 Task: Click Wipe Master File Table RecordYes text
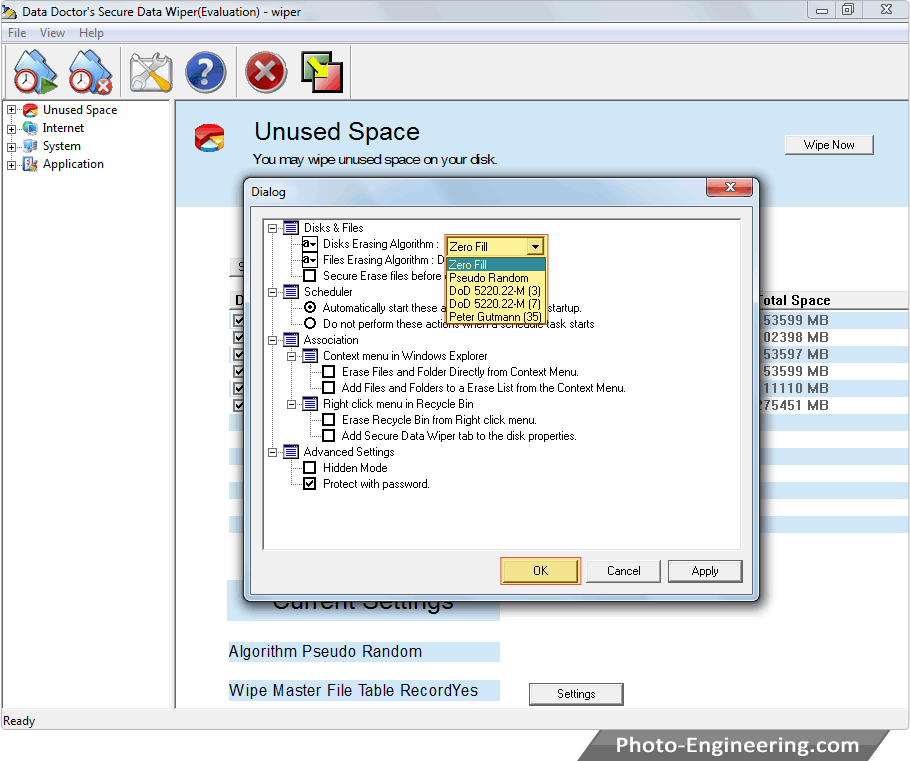point(353,690)
